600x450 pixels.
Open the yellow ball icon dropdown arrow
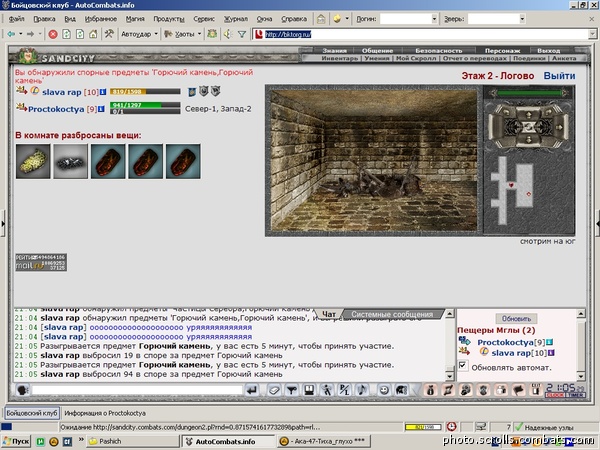tap(347, 18)
